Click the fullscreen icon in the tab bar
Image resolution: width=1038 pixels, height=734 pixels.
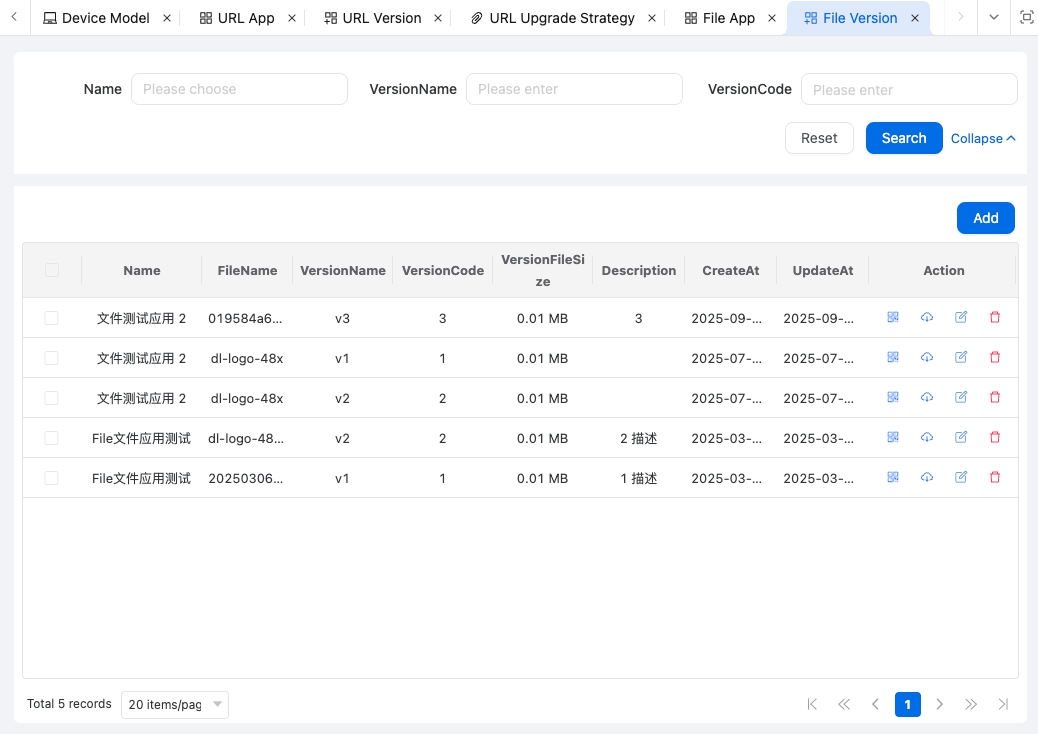tap(1026, 17)
